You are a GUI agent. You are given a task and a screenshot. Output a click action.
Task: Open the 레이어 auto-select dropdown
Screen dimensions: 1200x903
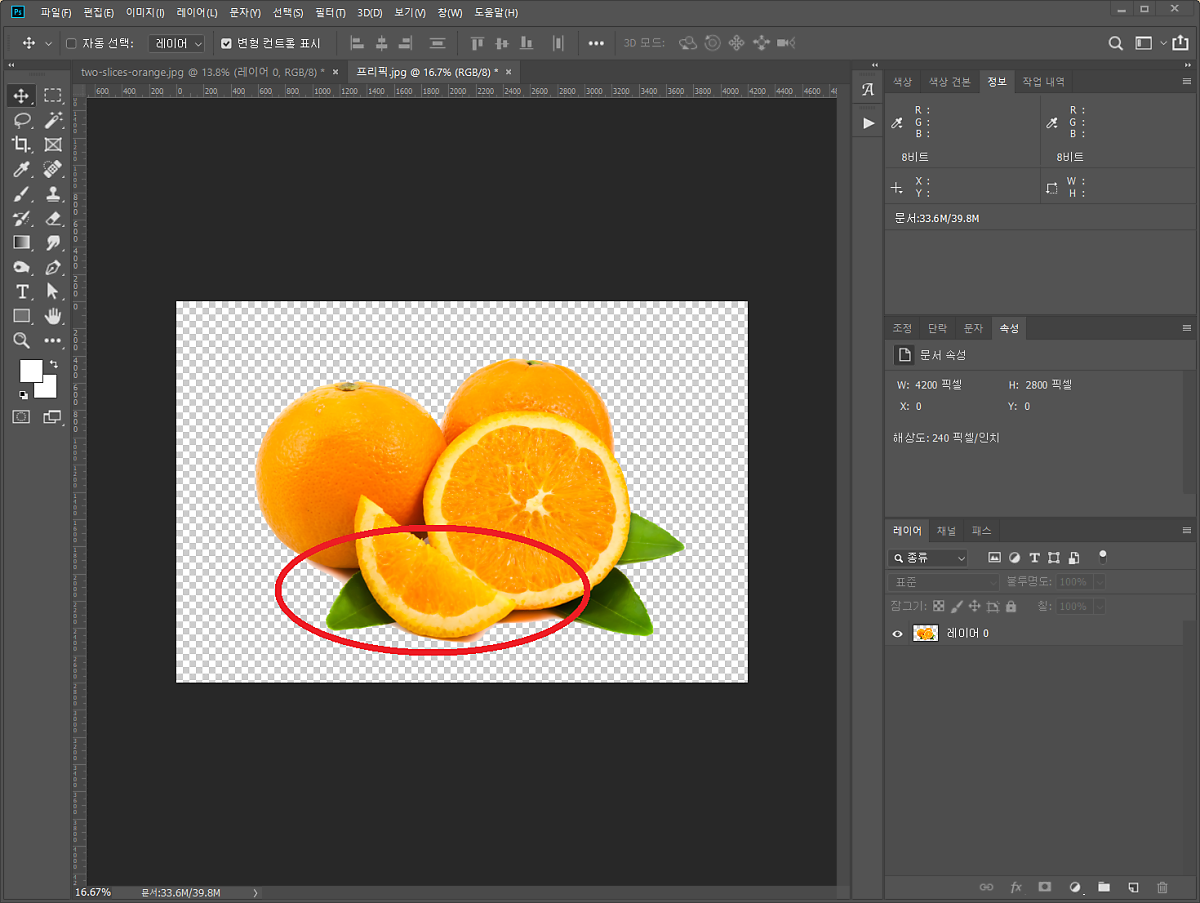coord(176,44)
